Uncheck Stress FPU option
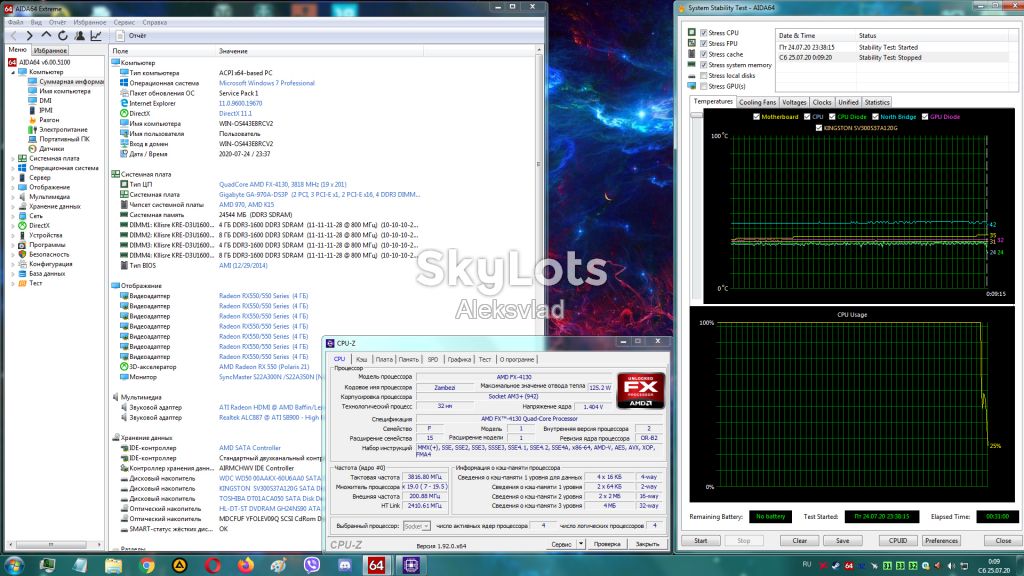The height and width of the screenshot is (576, 1024). [703, 44]
